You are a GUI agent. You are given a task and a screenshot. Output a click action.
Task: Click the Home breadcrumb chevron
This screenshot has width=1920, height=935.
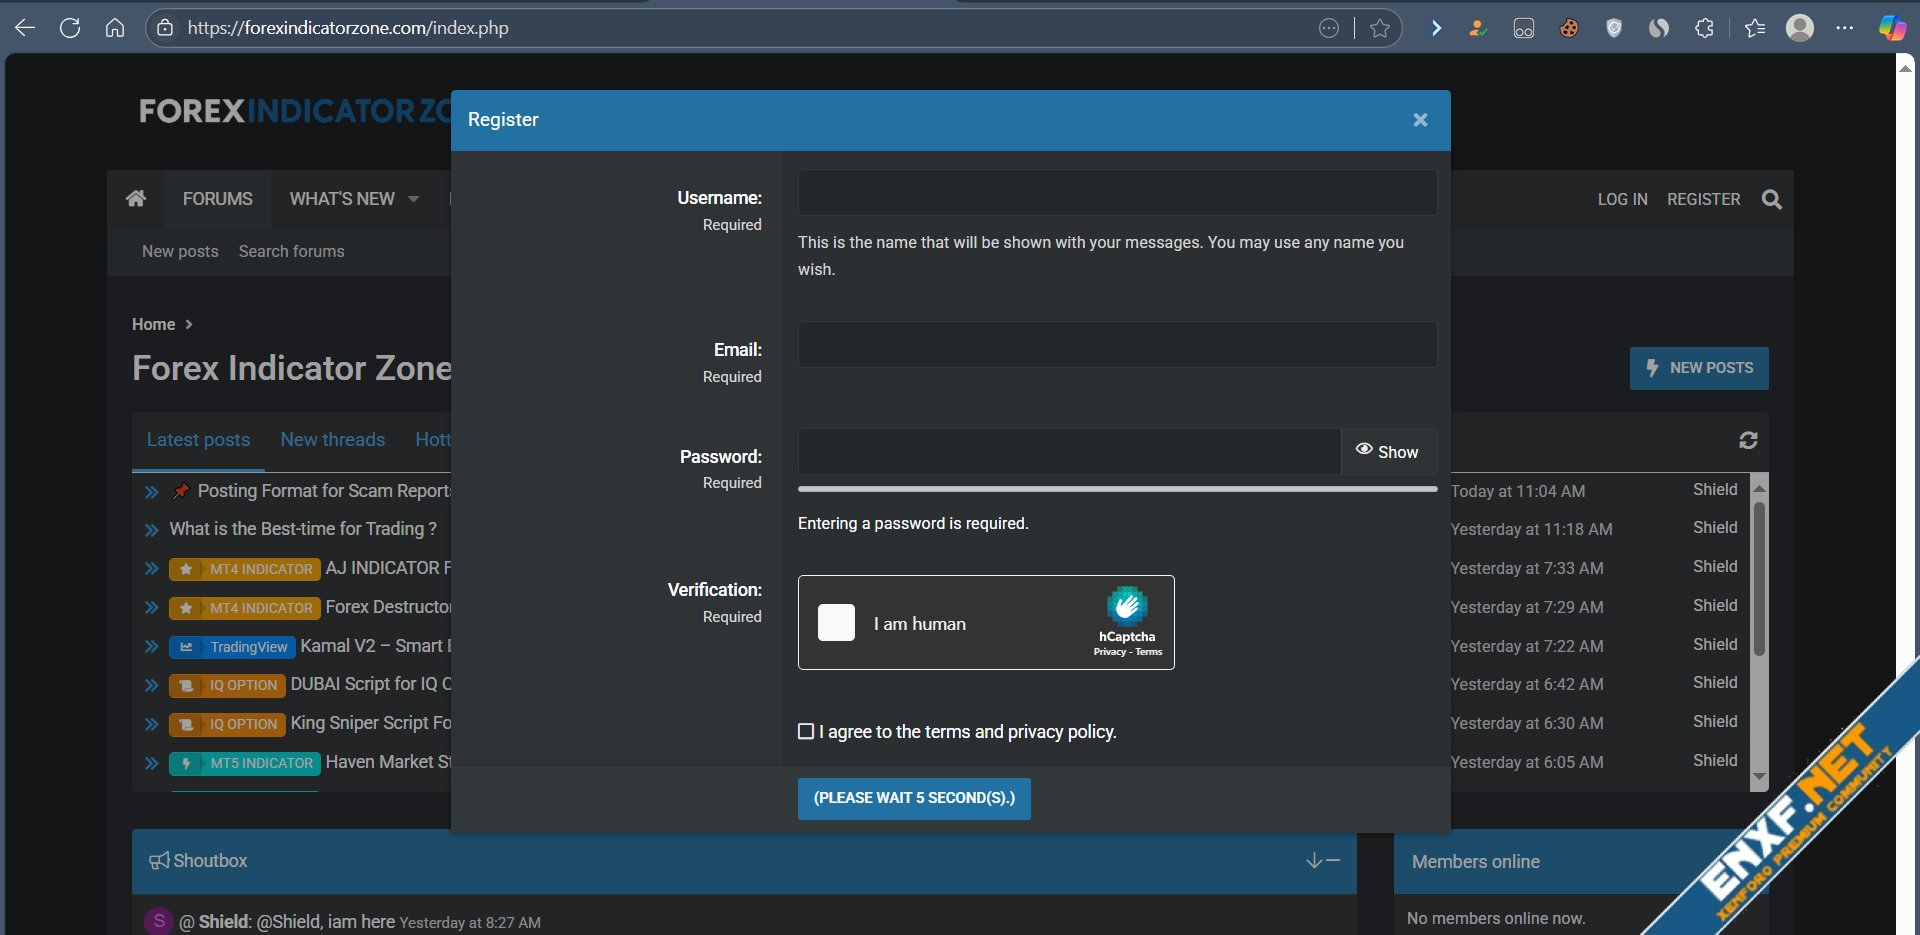(189, 324)
